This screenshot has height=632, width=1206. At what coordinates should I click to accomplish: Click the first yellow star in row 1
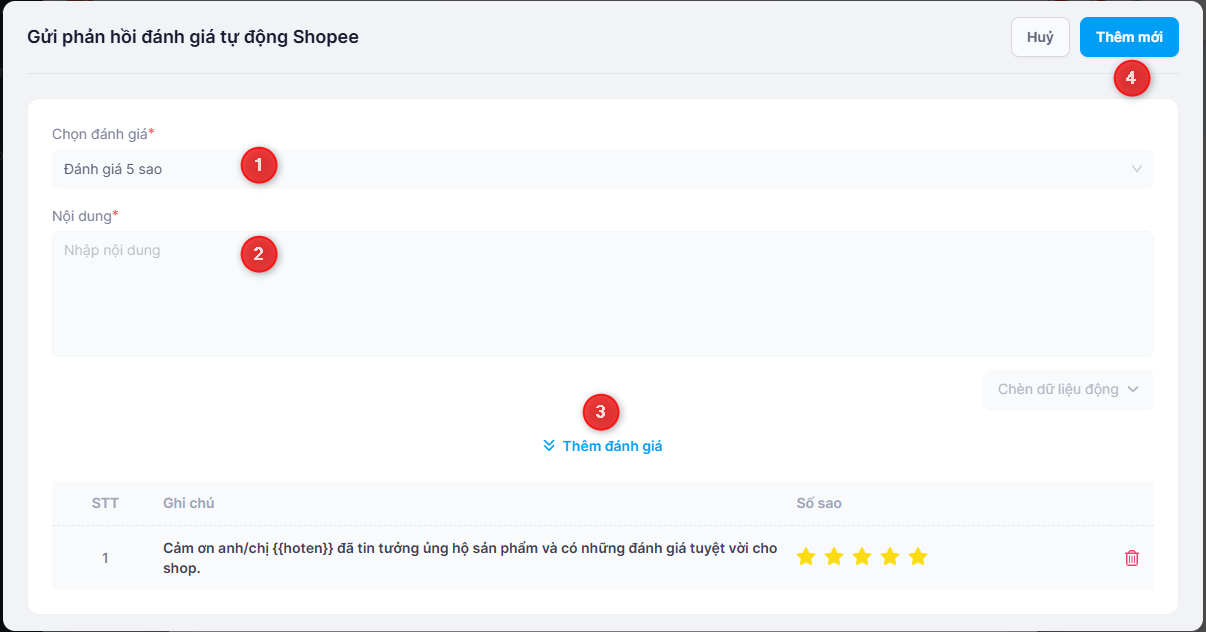click(x=806, y=557)
